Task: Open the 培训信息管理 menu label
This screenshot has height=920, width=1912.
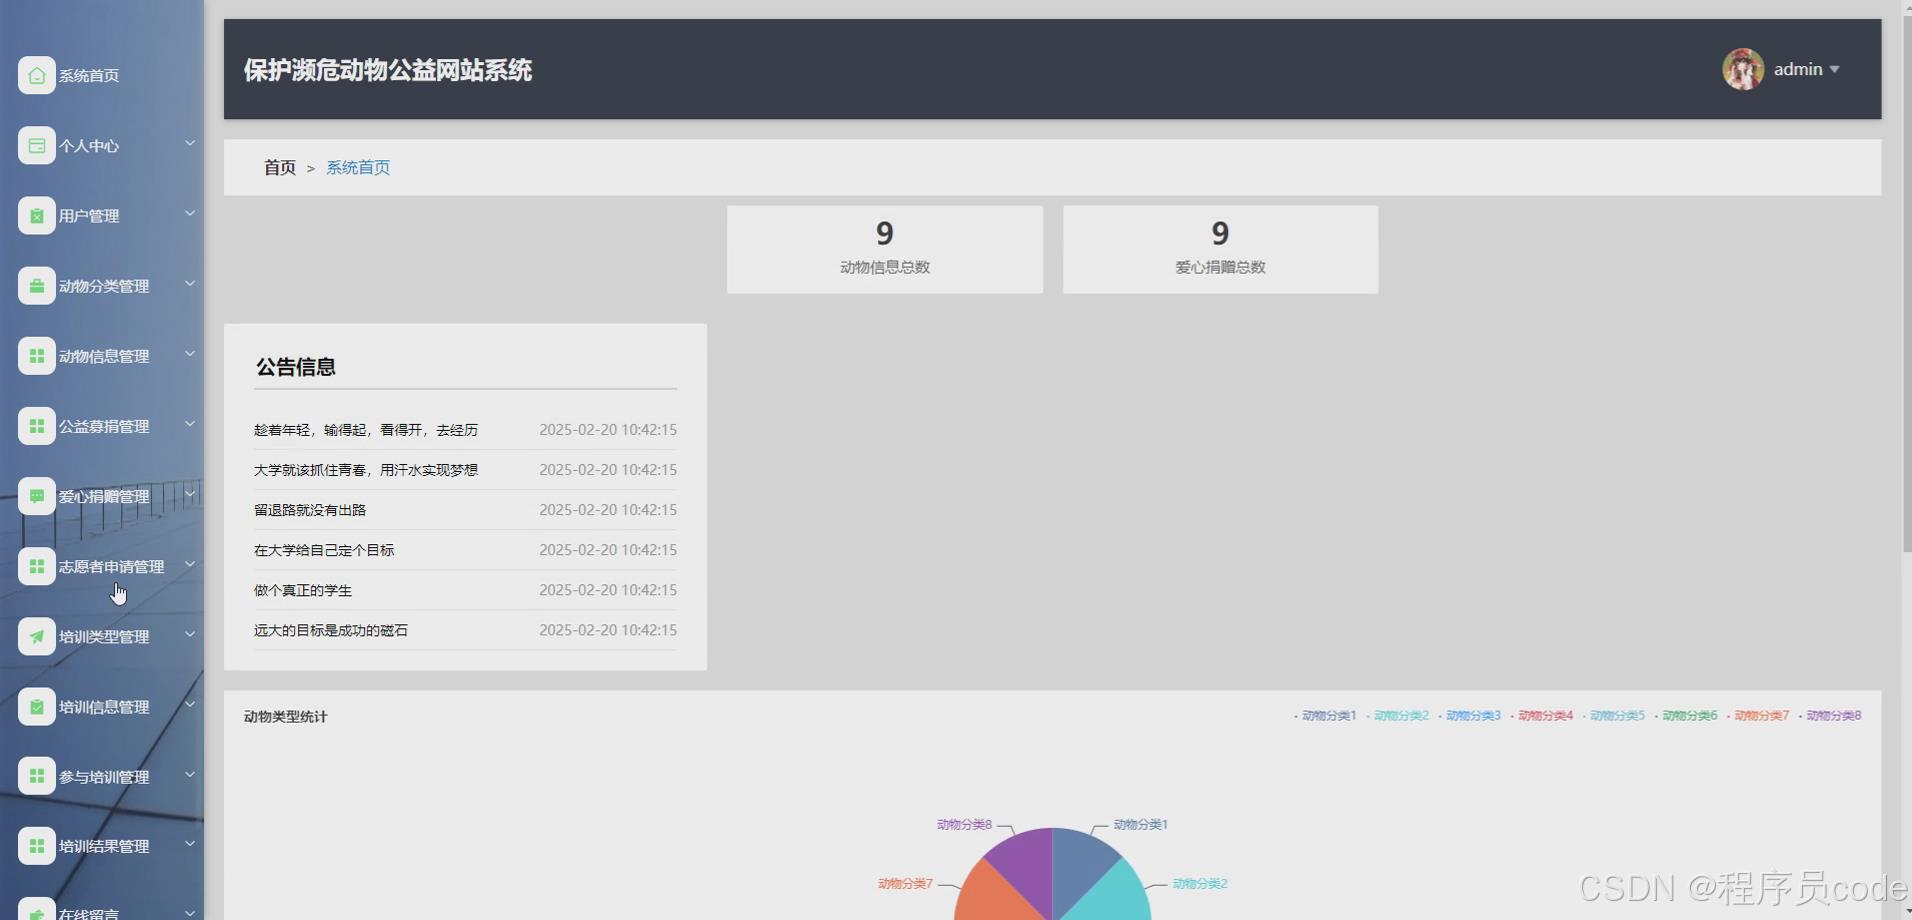Action: pyautogui.click(x=104, y=707)
